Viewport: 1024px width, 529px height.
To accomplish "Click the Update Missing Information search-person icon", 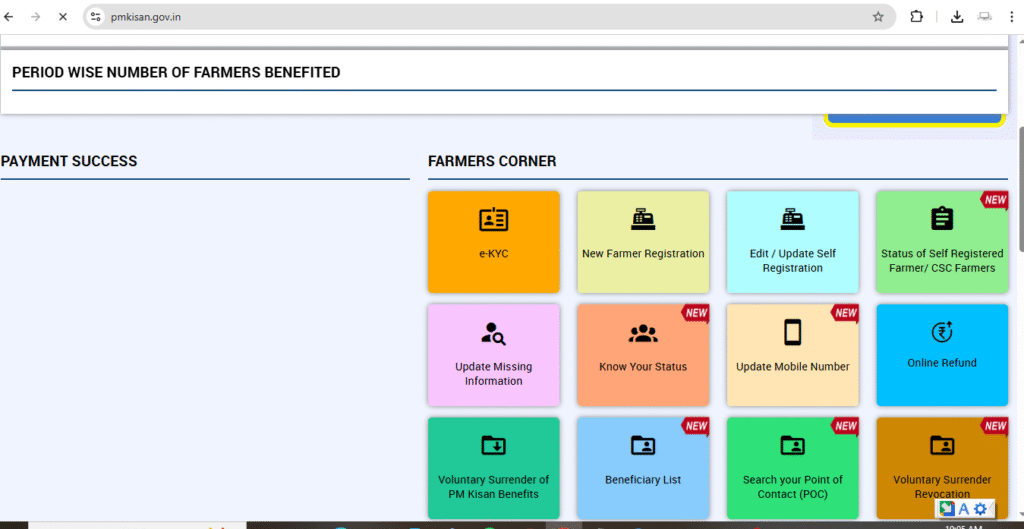I will point(493,333).
